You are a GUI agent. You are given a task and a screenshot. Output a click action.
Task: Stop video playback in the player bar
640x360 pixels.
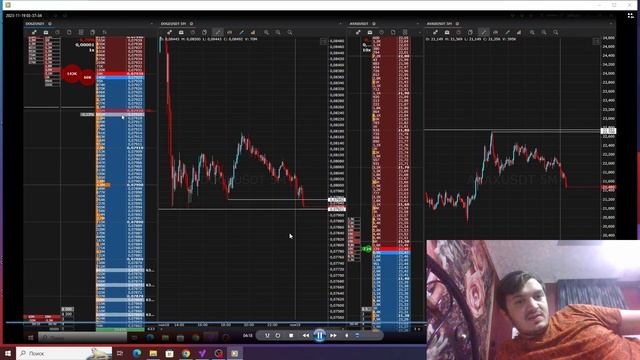point(291,336)
